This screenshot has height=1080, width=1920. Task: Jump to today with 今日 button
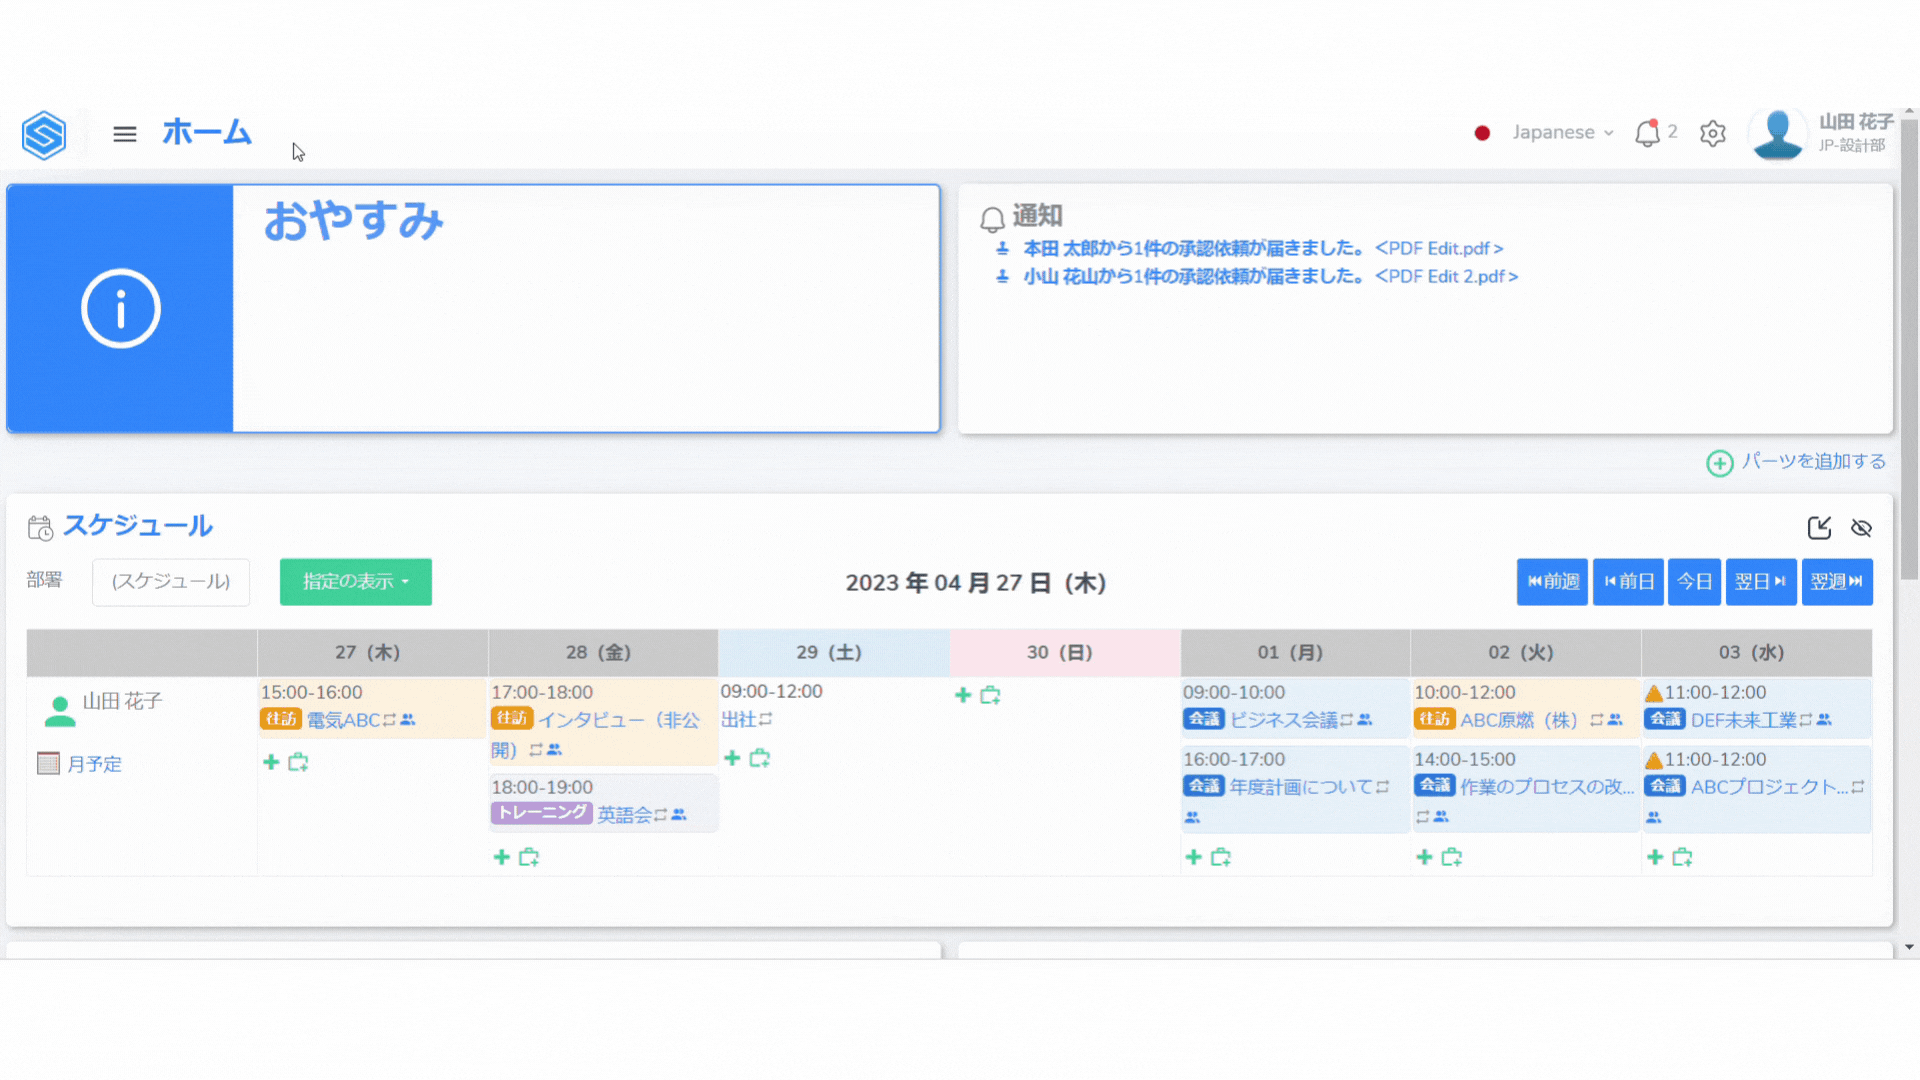[1694, 582]
